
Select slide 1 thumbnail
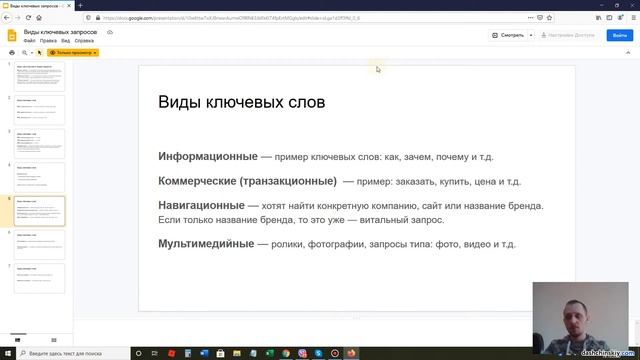tap(39, 76)
